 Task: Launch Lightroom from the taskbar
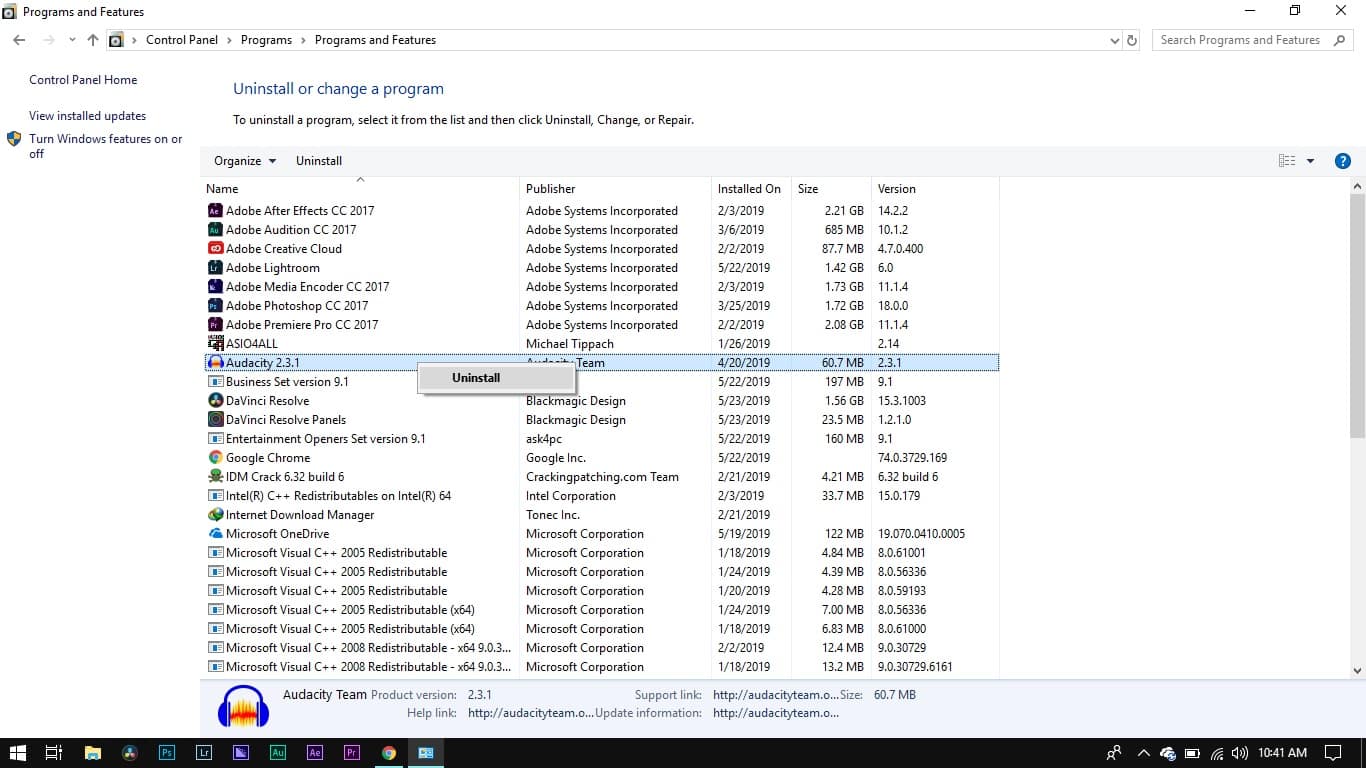coord(204,753)
